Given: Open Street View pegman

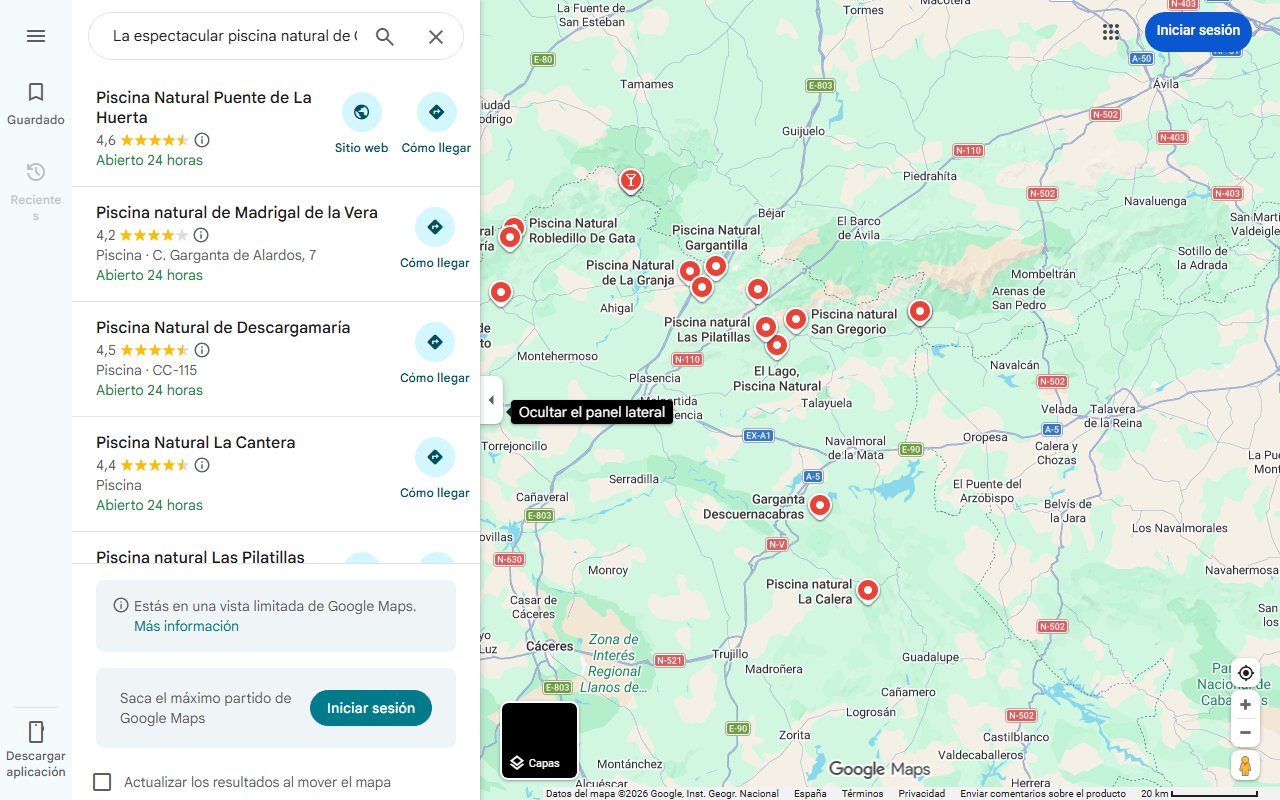Looking at the screenshot, I should coord(1245,766).
